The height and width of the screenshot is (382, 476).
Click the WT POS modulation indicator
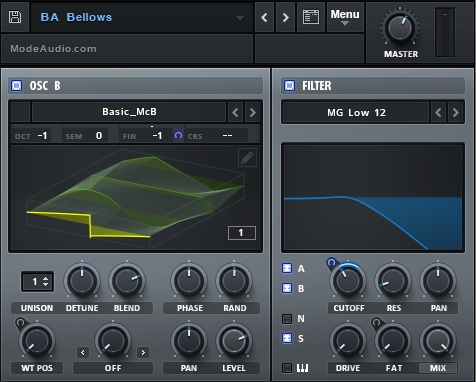tap(20, 323)
